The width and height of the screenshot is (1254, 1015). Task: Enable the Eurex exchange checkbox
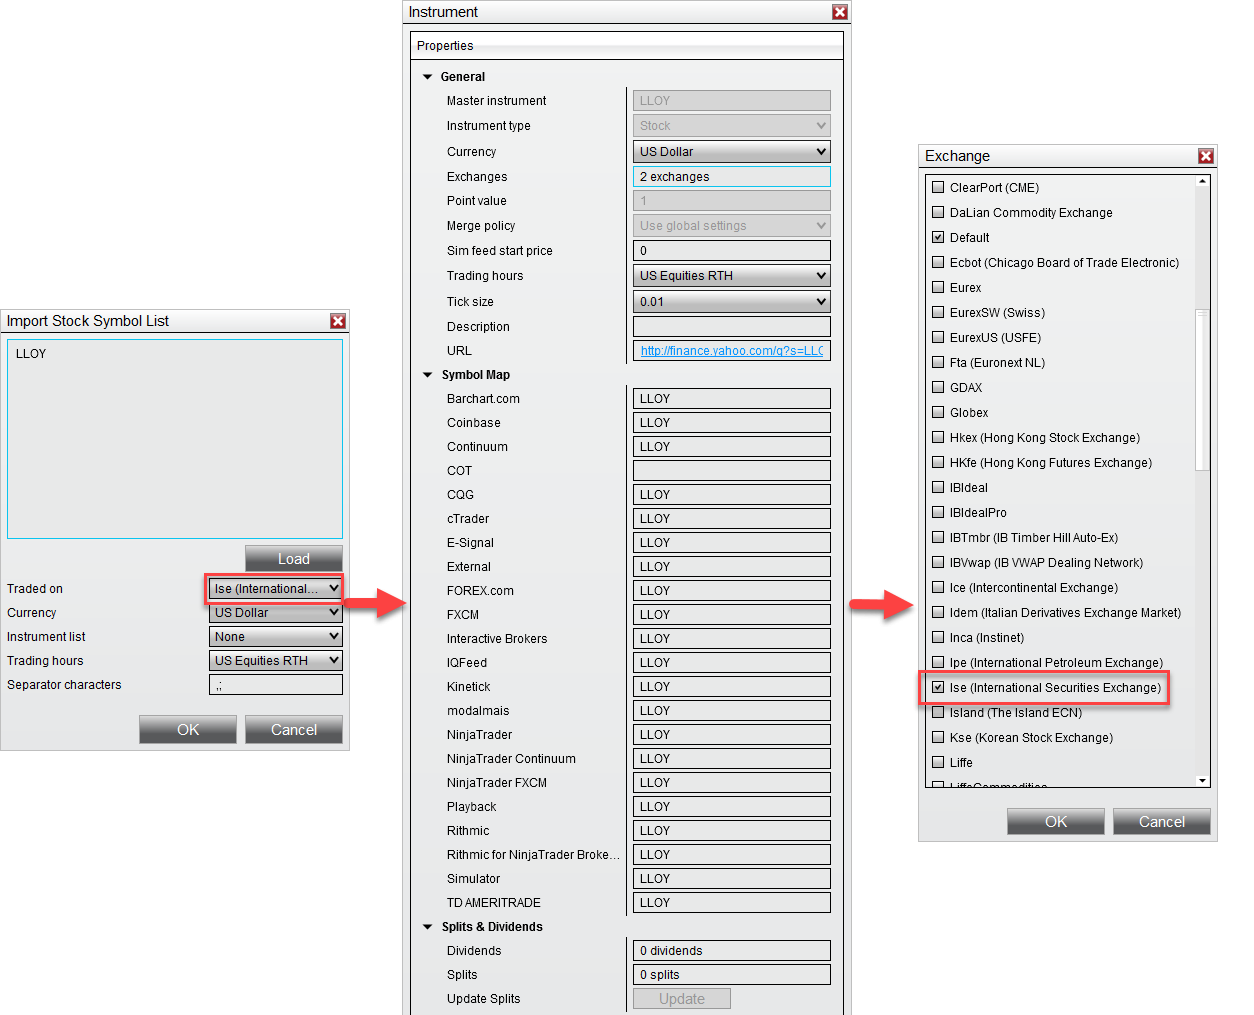[938, 287]
